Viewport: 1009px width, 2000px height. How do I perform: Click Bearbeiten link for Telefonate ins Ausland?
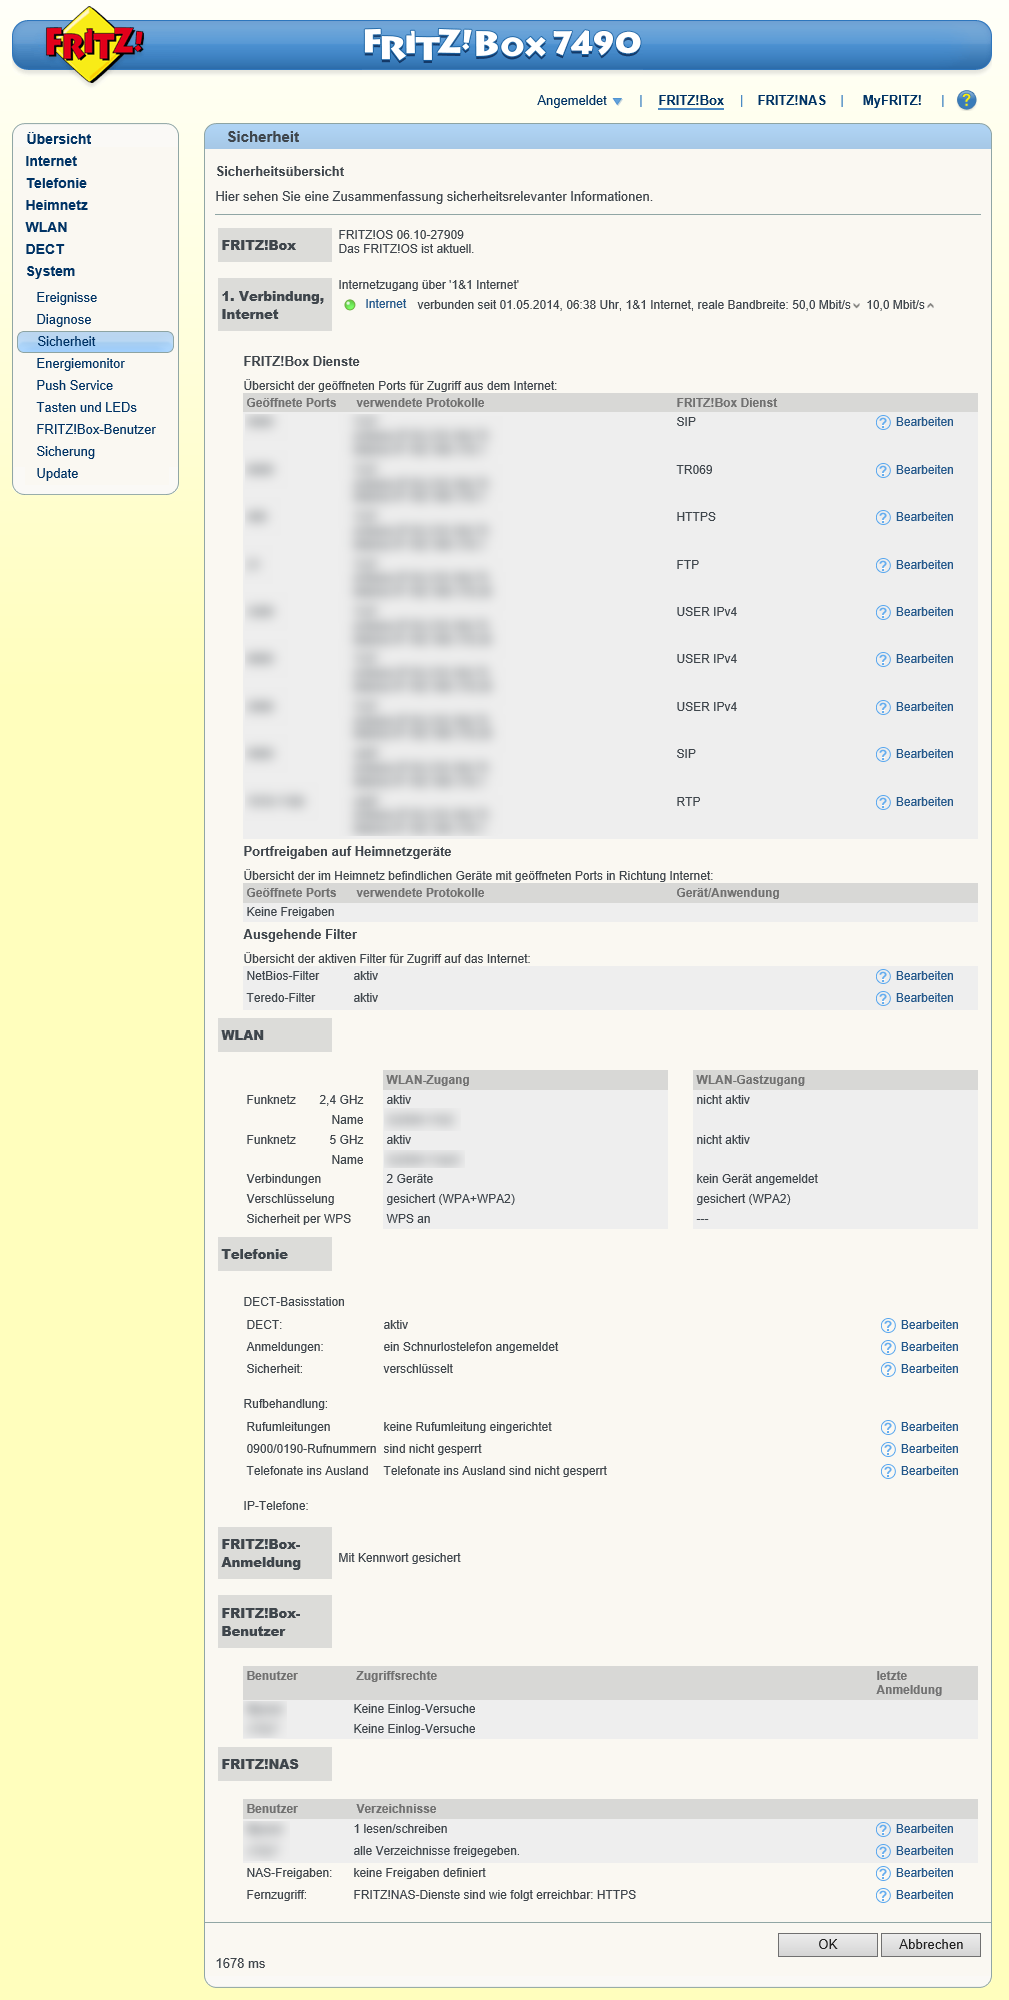click(930, 1471)
